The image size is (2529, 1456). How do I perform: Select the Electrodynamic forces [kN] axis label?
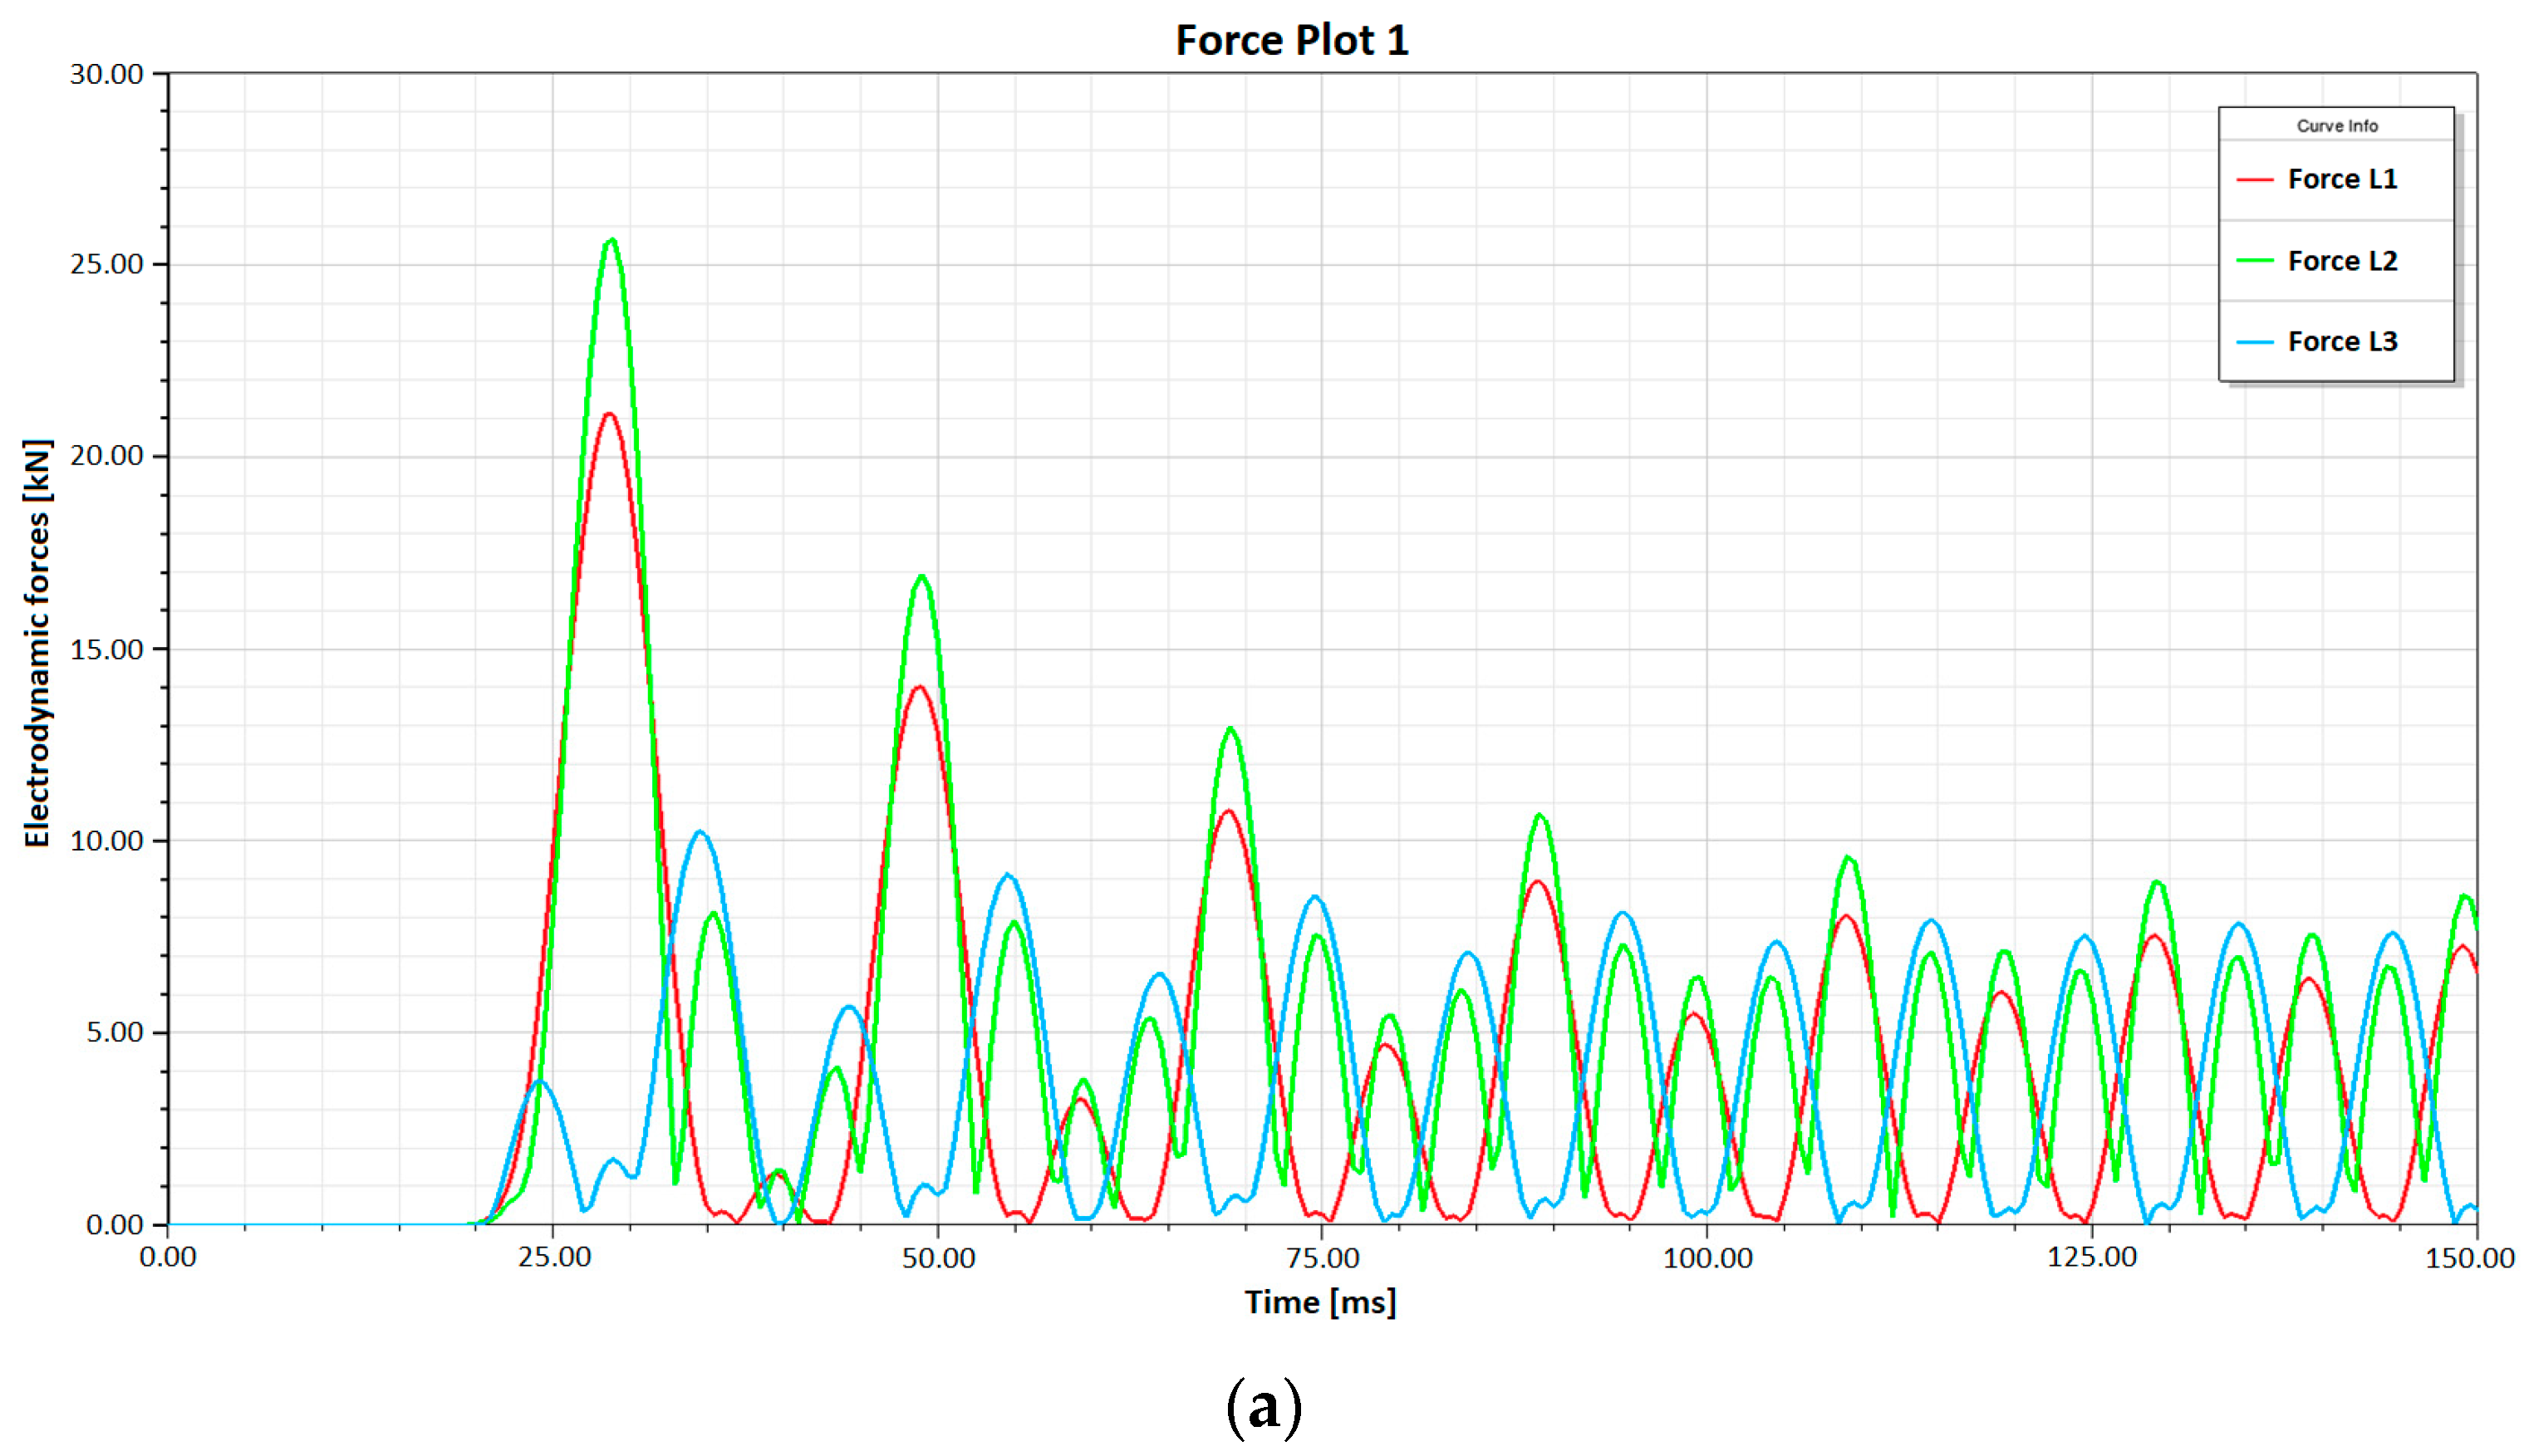(37, 643)
